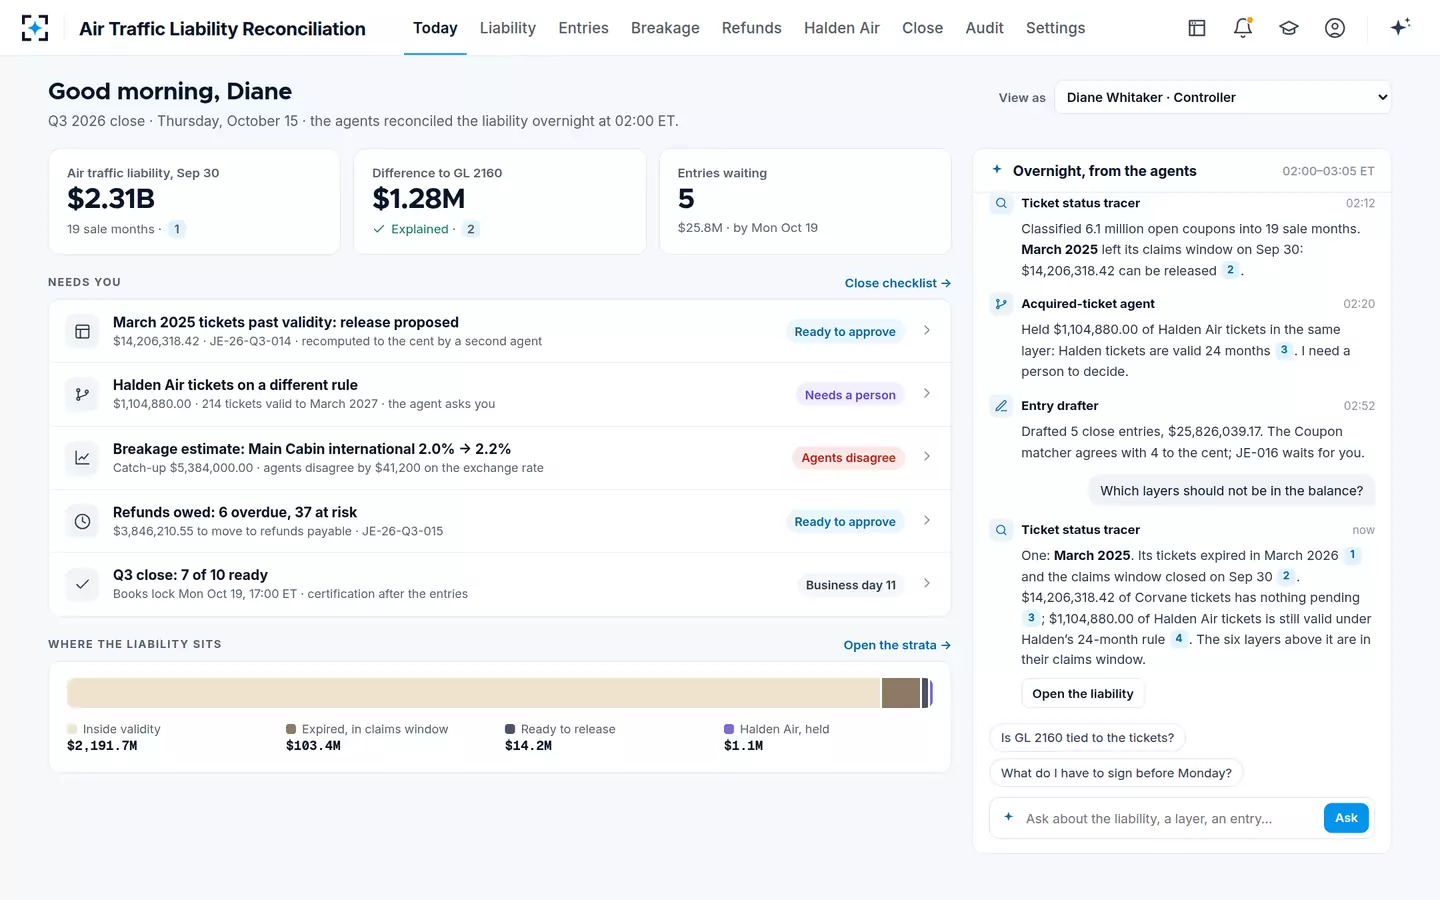The height and width of the screenshot is (900, 1440).
Task: Expand the Q3 close row chevron
Action: tap(927, 583)
